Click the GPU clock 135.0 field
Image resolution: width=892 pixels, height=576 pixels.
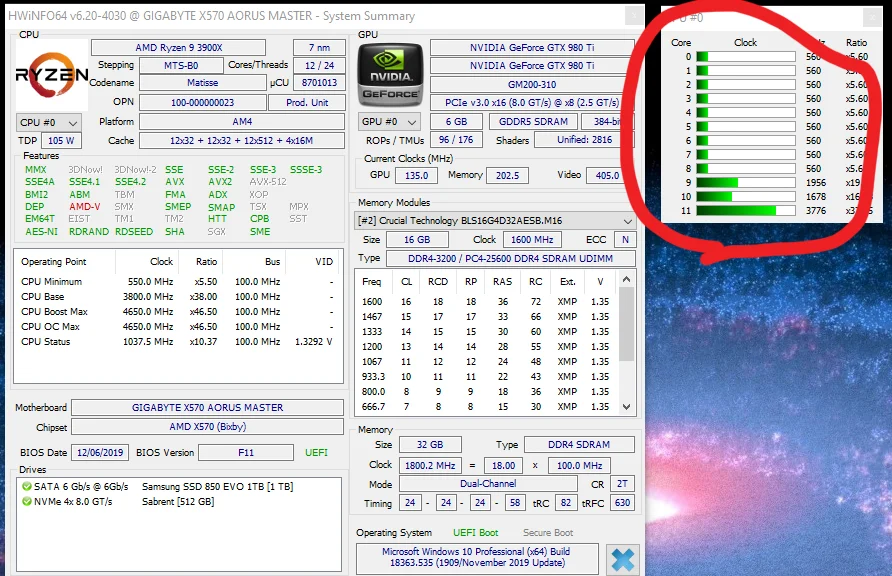coord(416,176)
